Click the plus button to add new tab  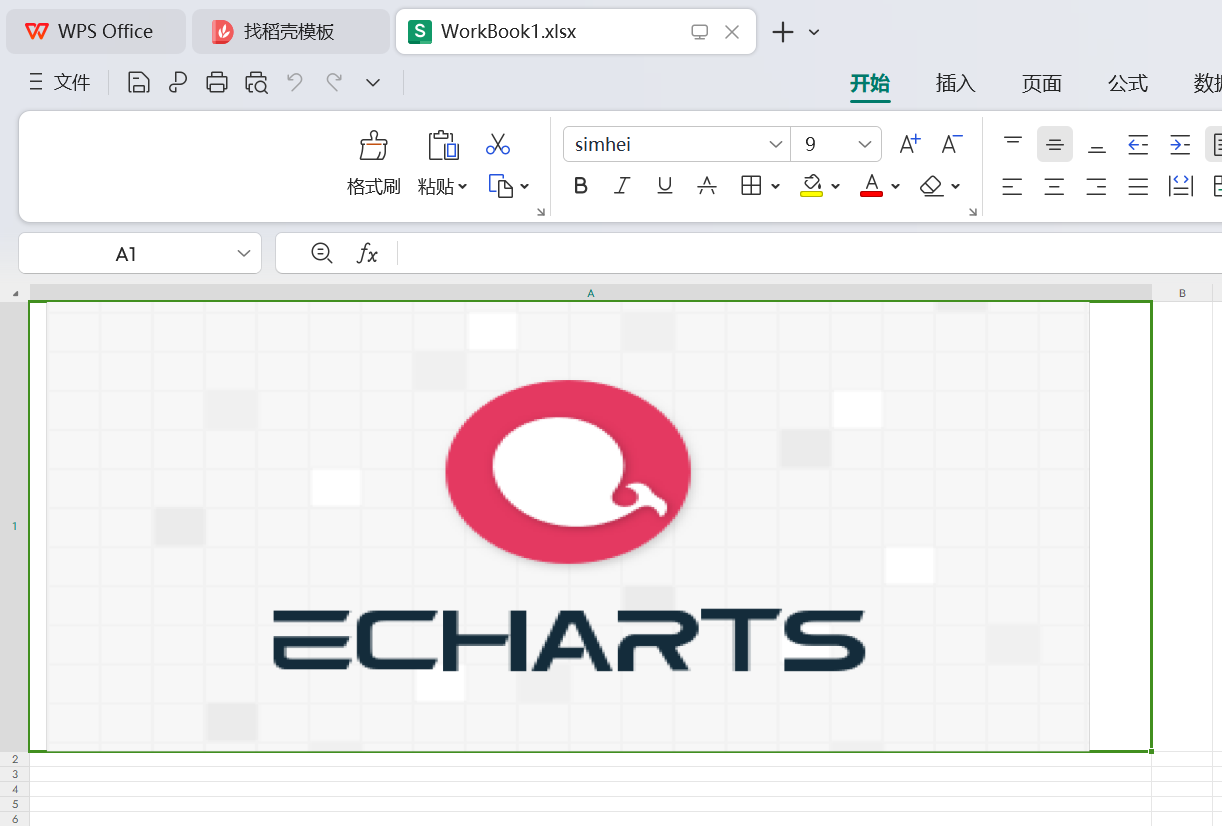click(783, 32)
